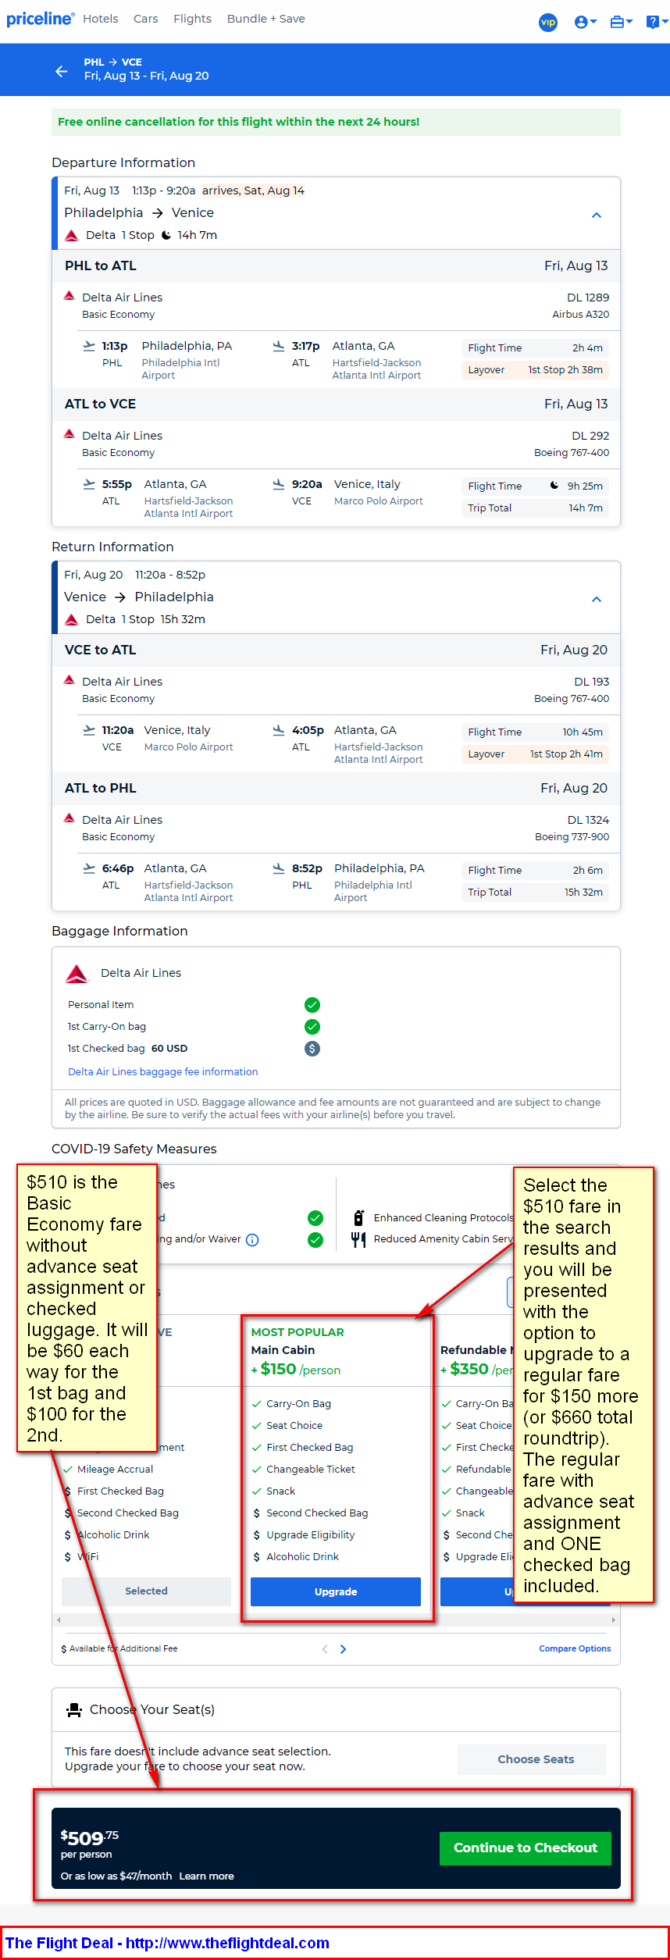Open the Hotels tab
The image size is (670, 1960).
click(100, 19)
